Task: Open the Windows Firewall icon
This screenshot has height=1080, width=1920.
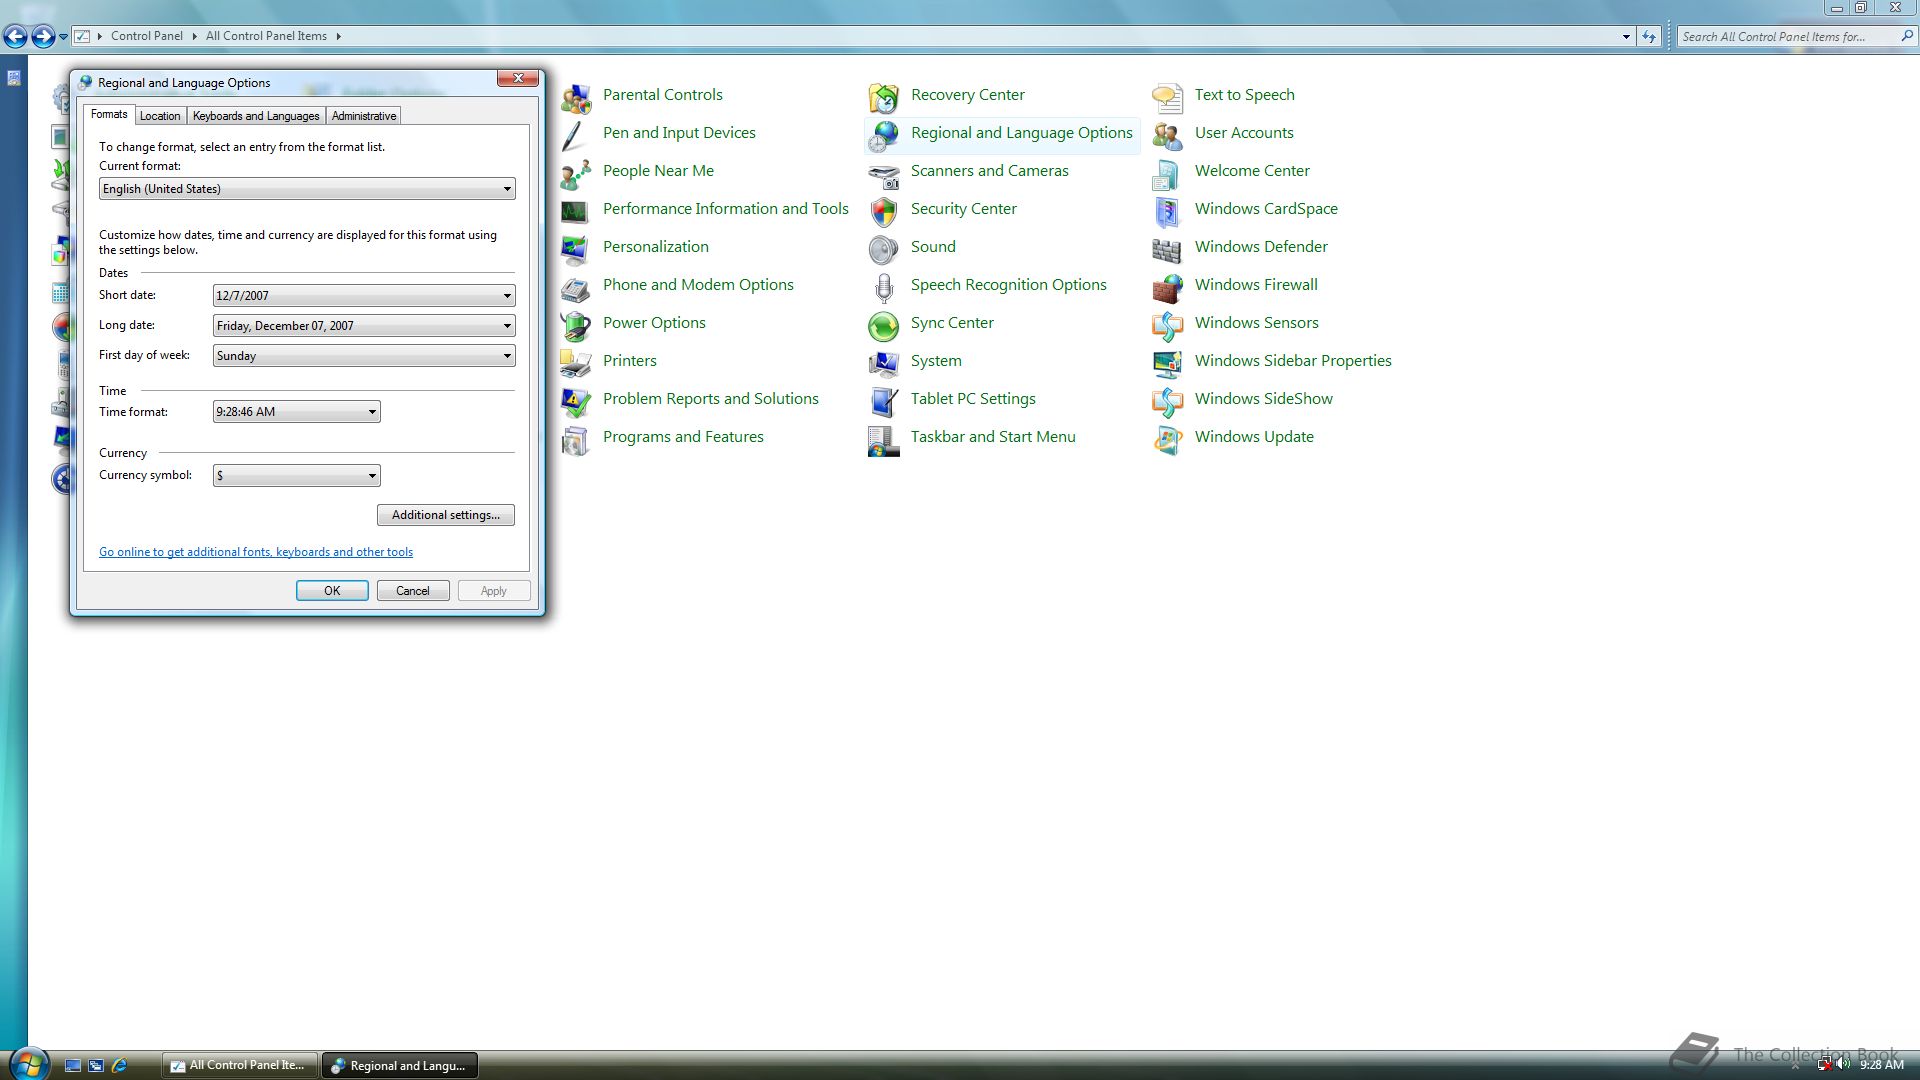Action: tap(1168, 288)
